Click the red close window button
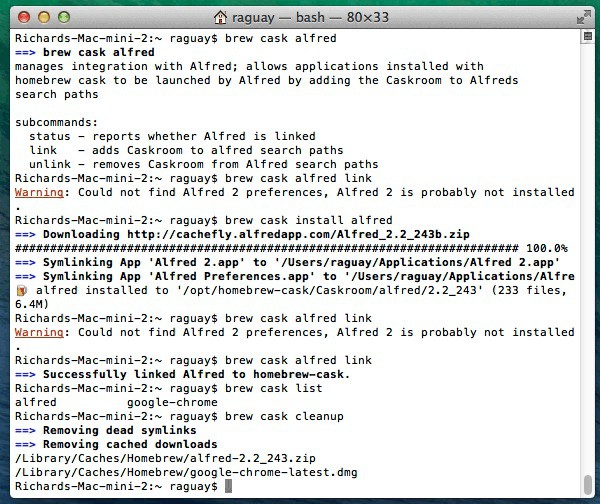Image resolution: width=600 pixels, height=504 pixels. pos(24,17)
